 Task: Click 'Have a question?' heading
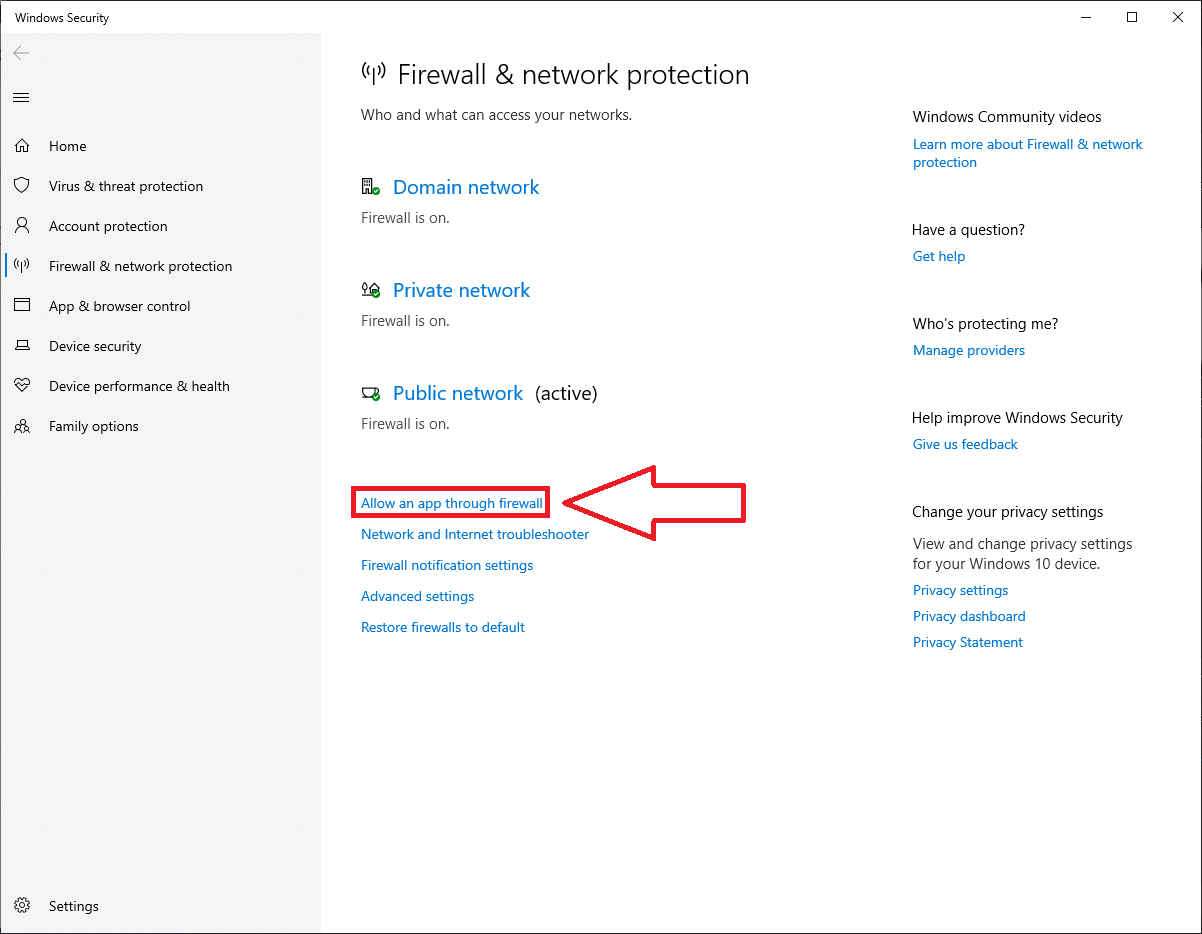(968, 230)
